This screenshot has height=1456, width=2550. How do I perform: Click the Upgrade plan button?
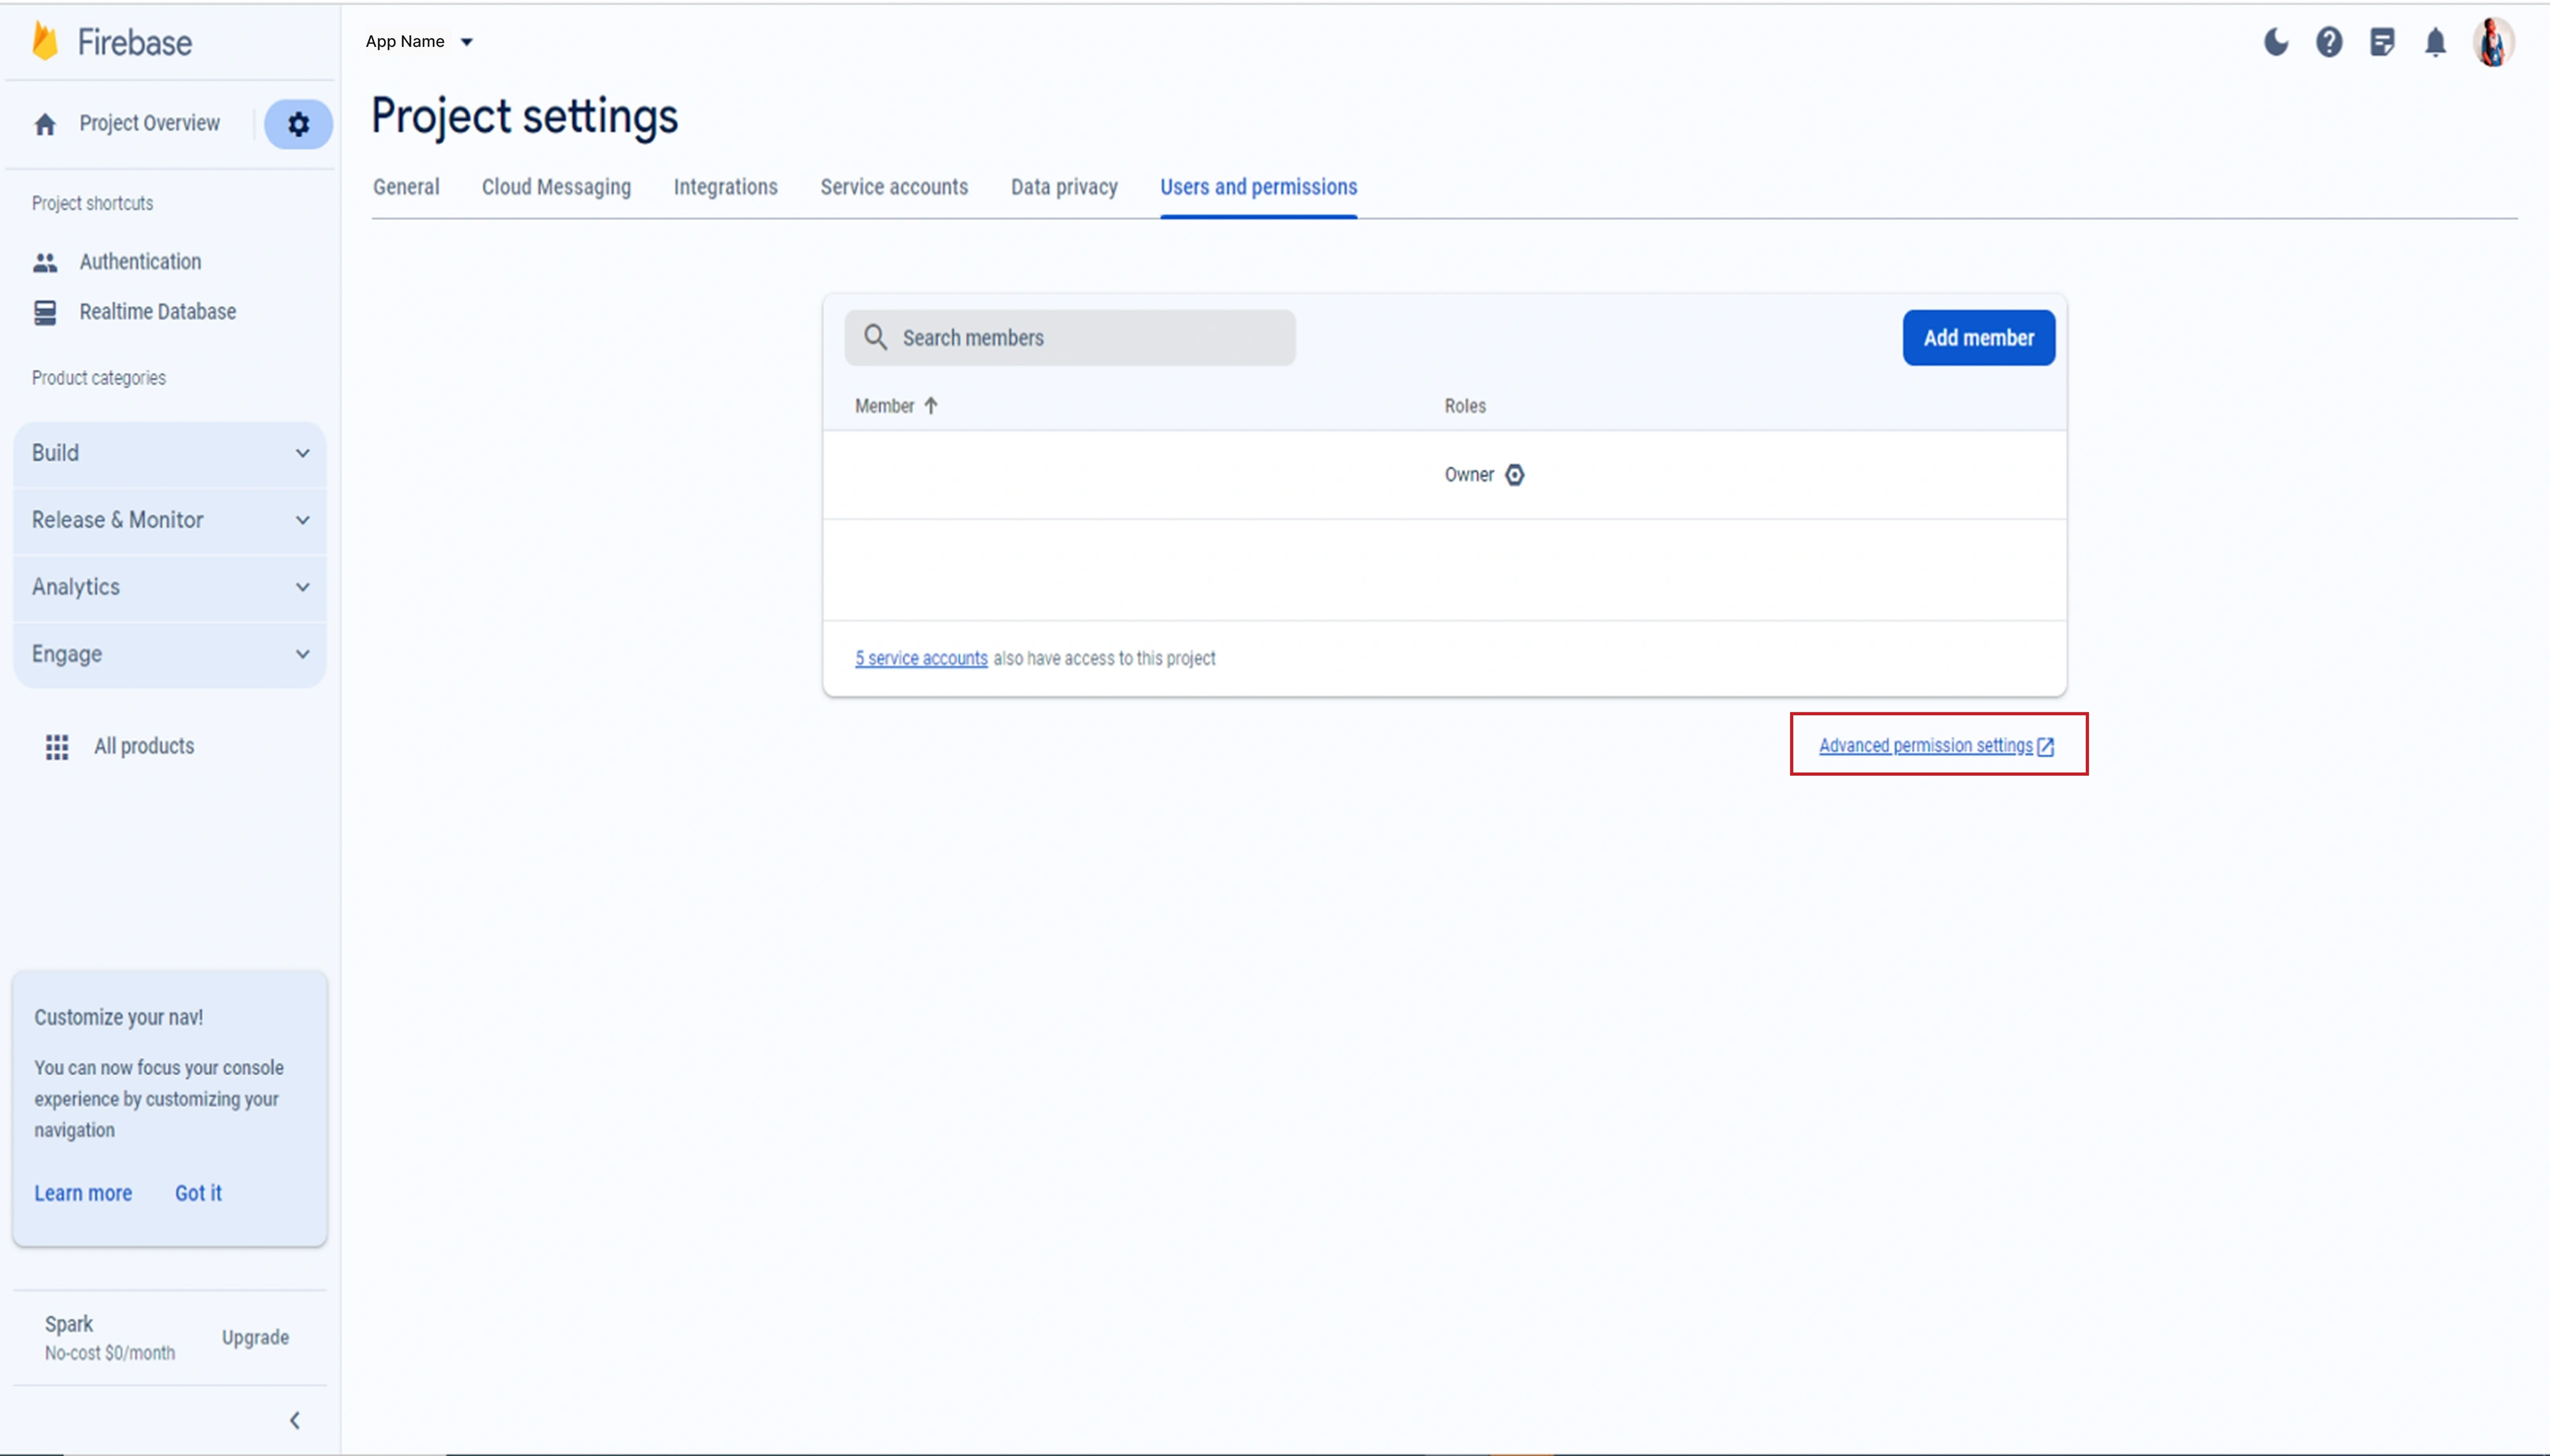255,1338
